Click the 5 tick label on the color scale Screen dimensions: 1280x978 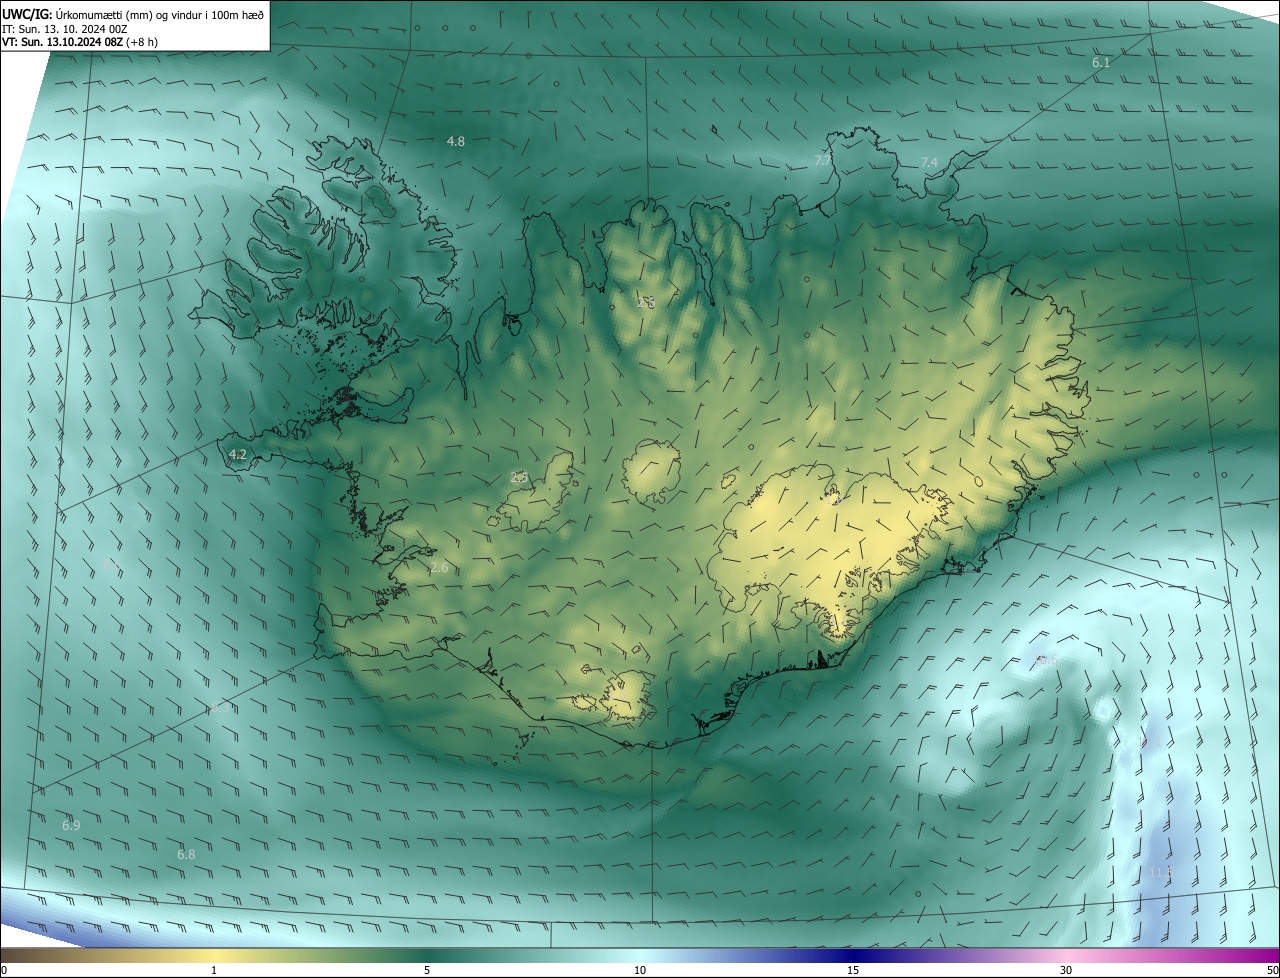[427, 970]
